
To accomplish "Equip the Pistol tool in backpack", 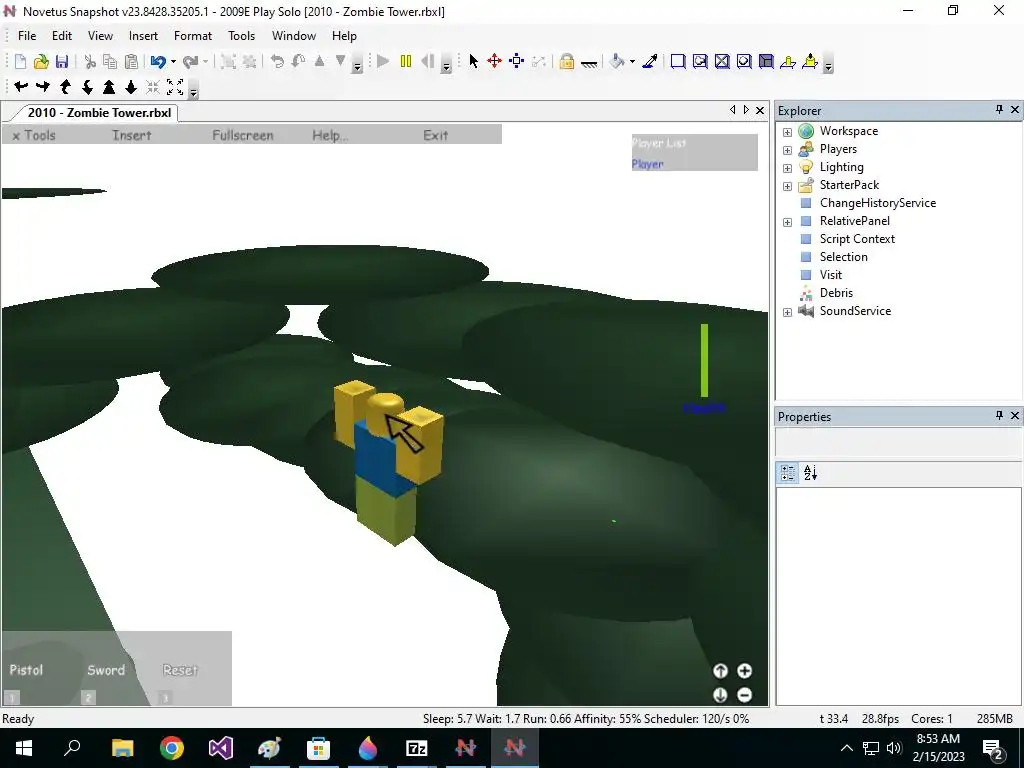I will 26,670.
